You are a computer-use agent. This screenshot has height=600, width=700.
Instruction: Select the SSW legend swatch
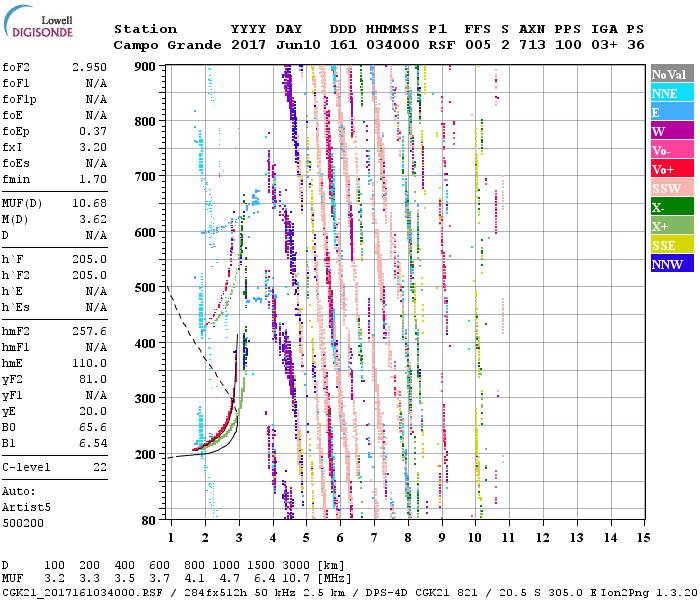672,188
